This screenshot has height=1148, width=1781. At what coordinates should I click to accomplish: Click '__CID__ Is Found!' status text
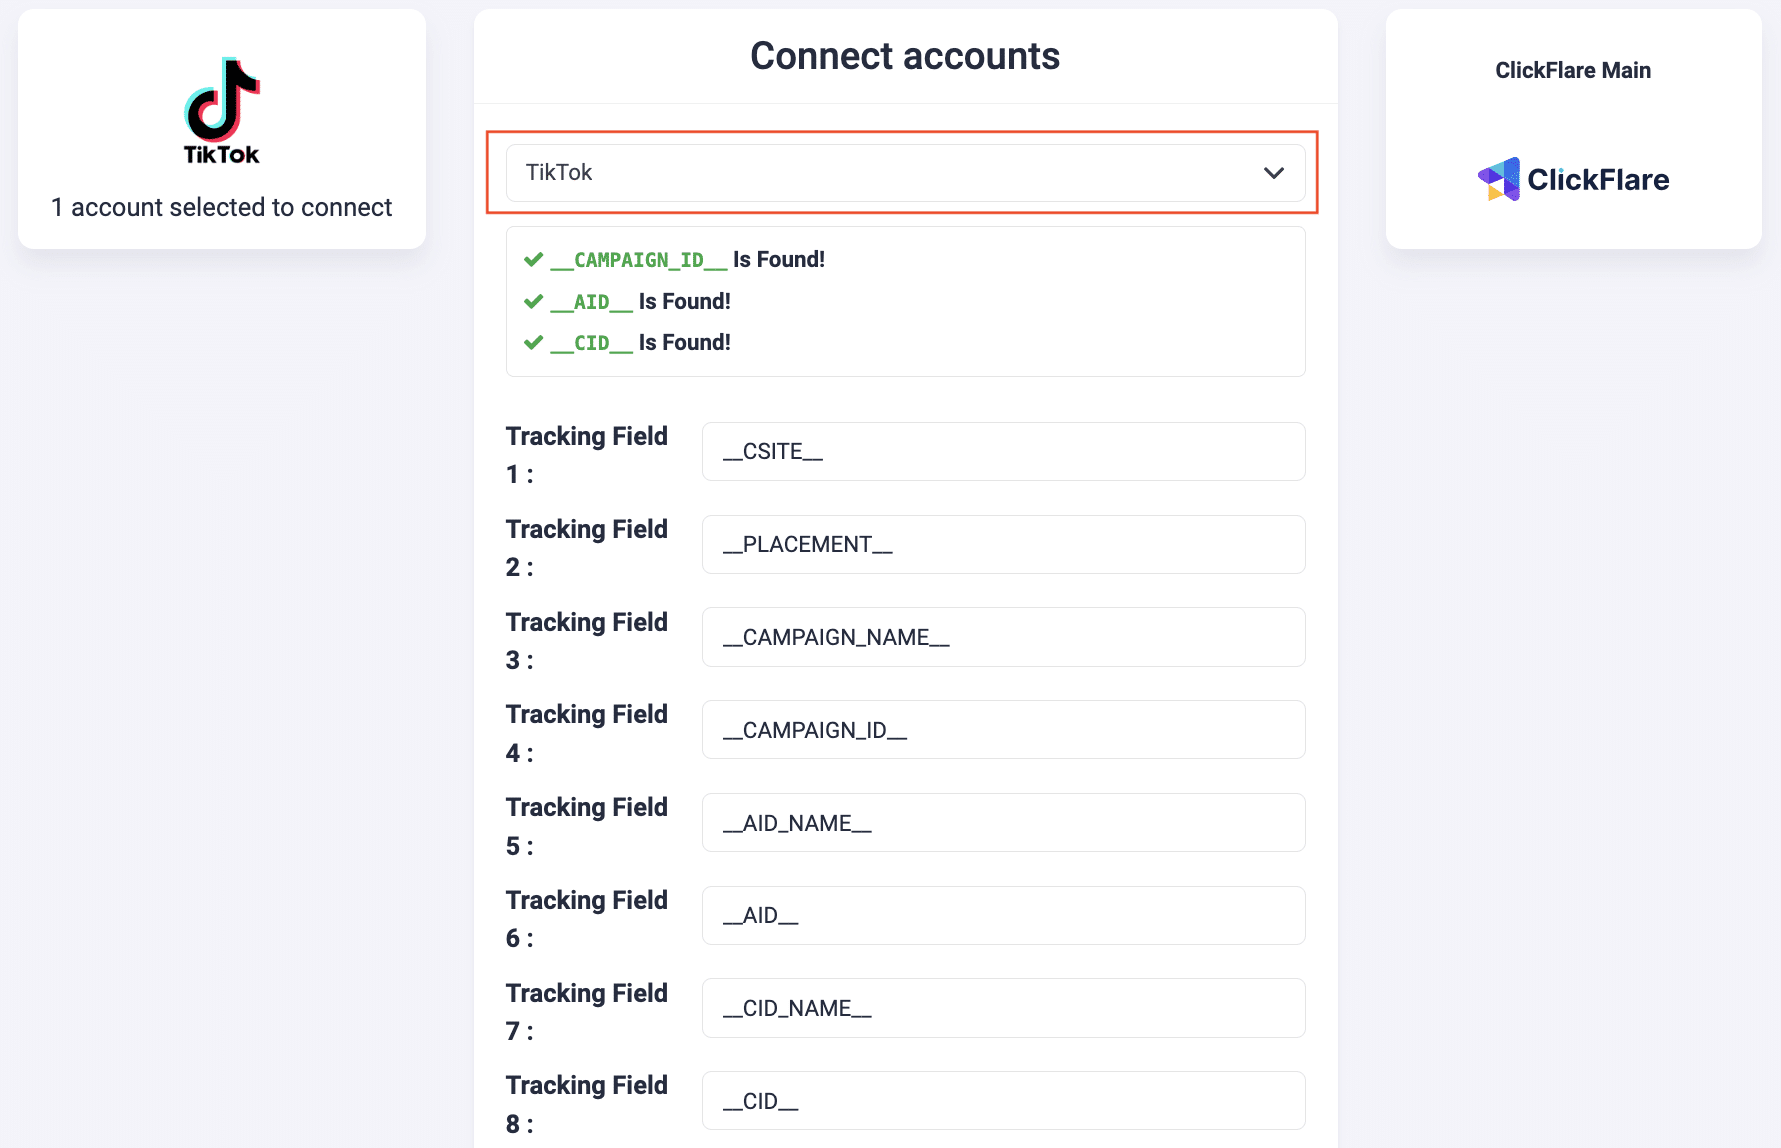click(641, 343)
